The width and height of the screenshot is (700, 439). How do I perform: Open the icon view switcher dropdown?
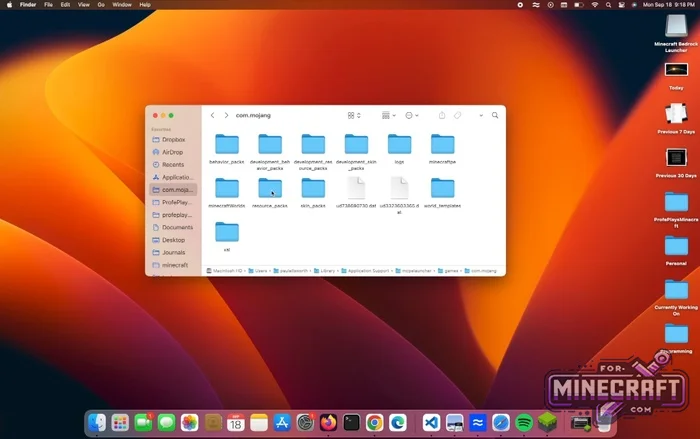tap(354, 116)
